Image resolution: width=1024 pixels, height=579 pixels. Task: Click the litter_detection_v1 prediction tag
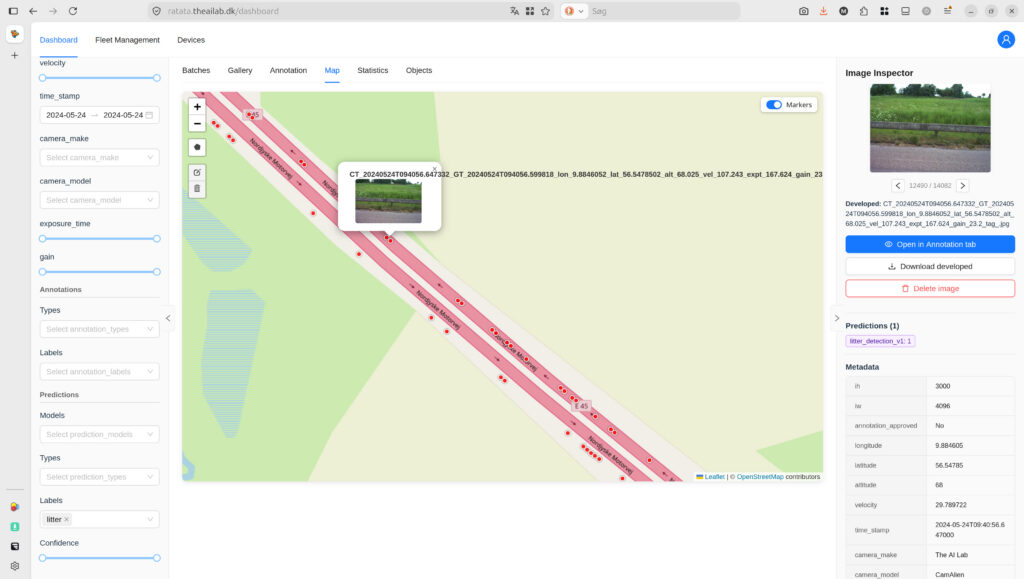click(x=880, y=341)
